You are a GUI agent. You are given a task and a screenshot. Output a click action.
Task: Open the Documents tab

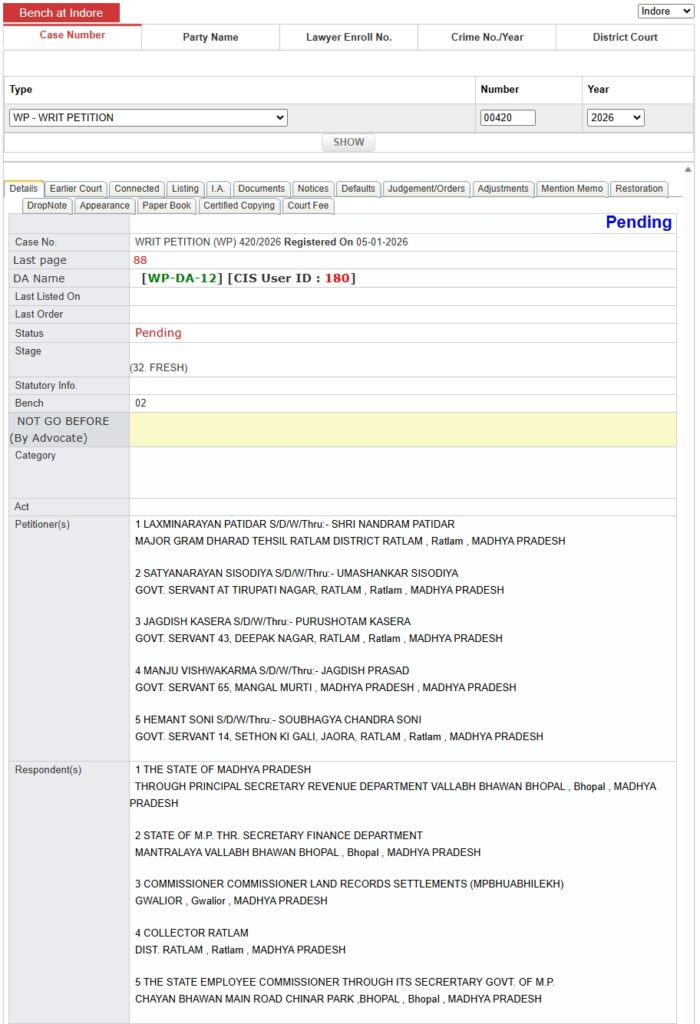(x=261, y=189)
